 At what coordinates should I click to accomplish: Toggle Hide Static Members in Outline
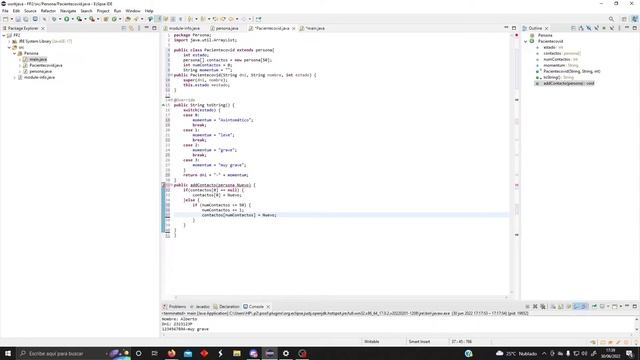[596, 28]
